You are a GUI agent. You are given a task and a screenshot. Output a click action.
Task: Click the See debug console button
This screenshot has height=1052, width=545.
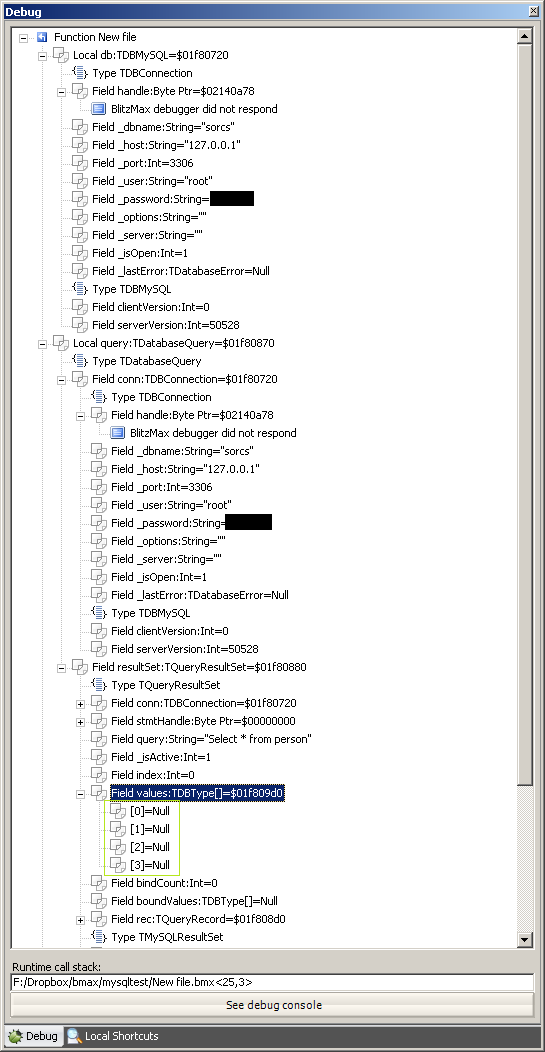point(273,1005)
